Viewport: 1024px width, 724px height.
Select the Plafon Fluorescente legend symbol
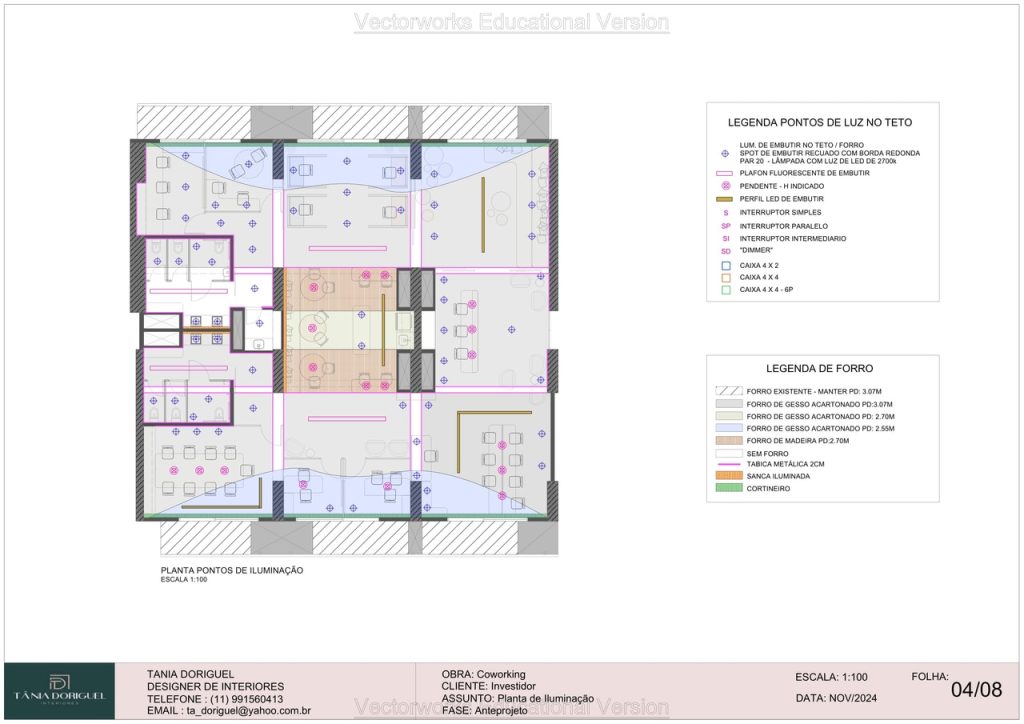tap(726, 173)
